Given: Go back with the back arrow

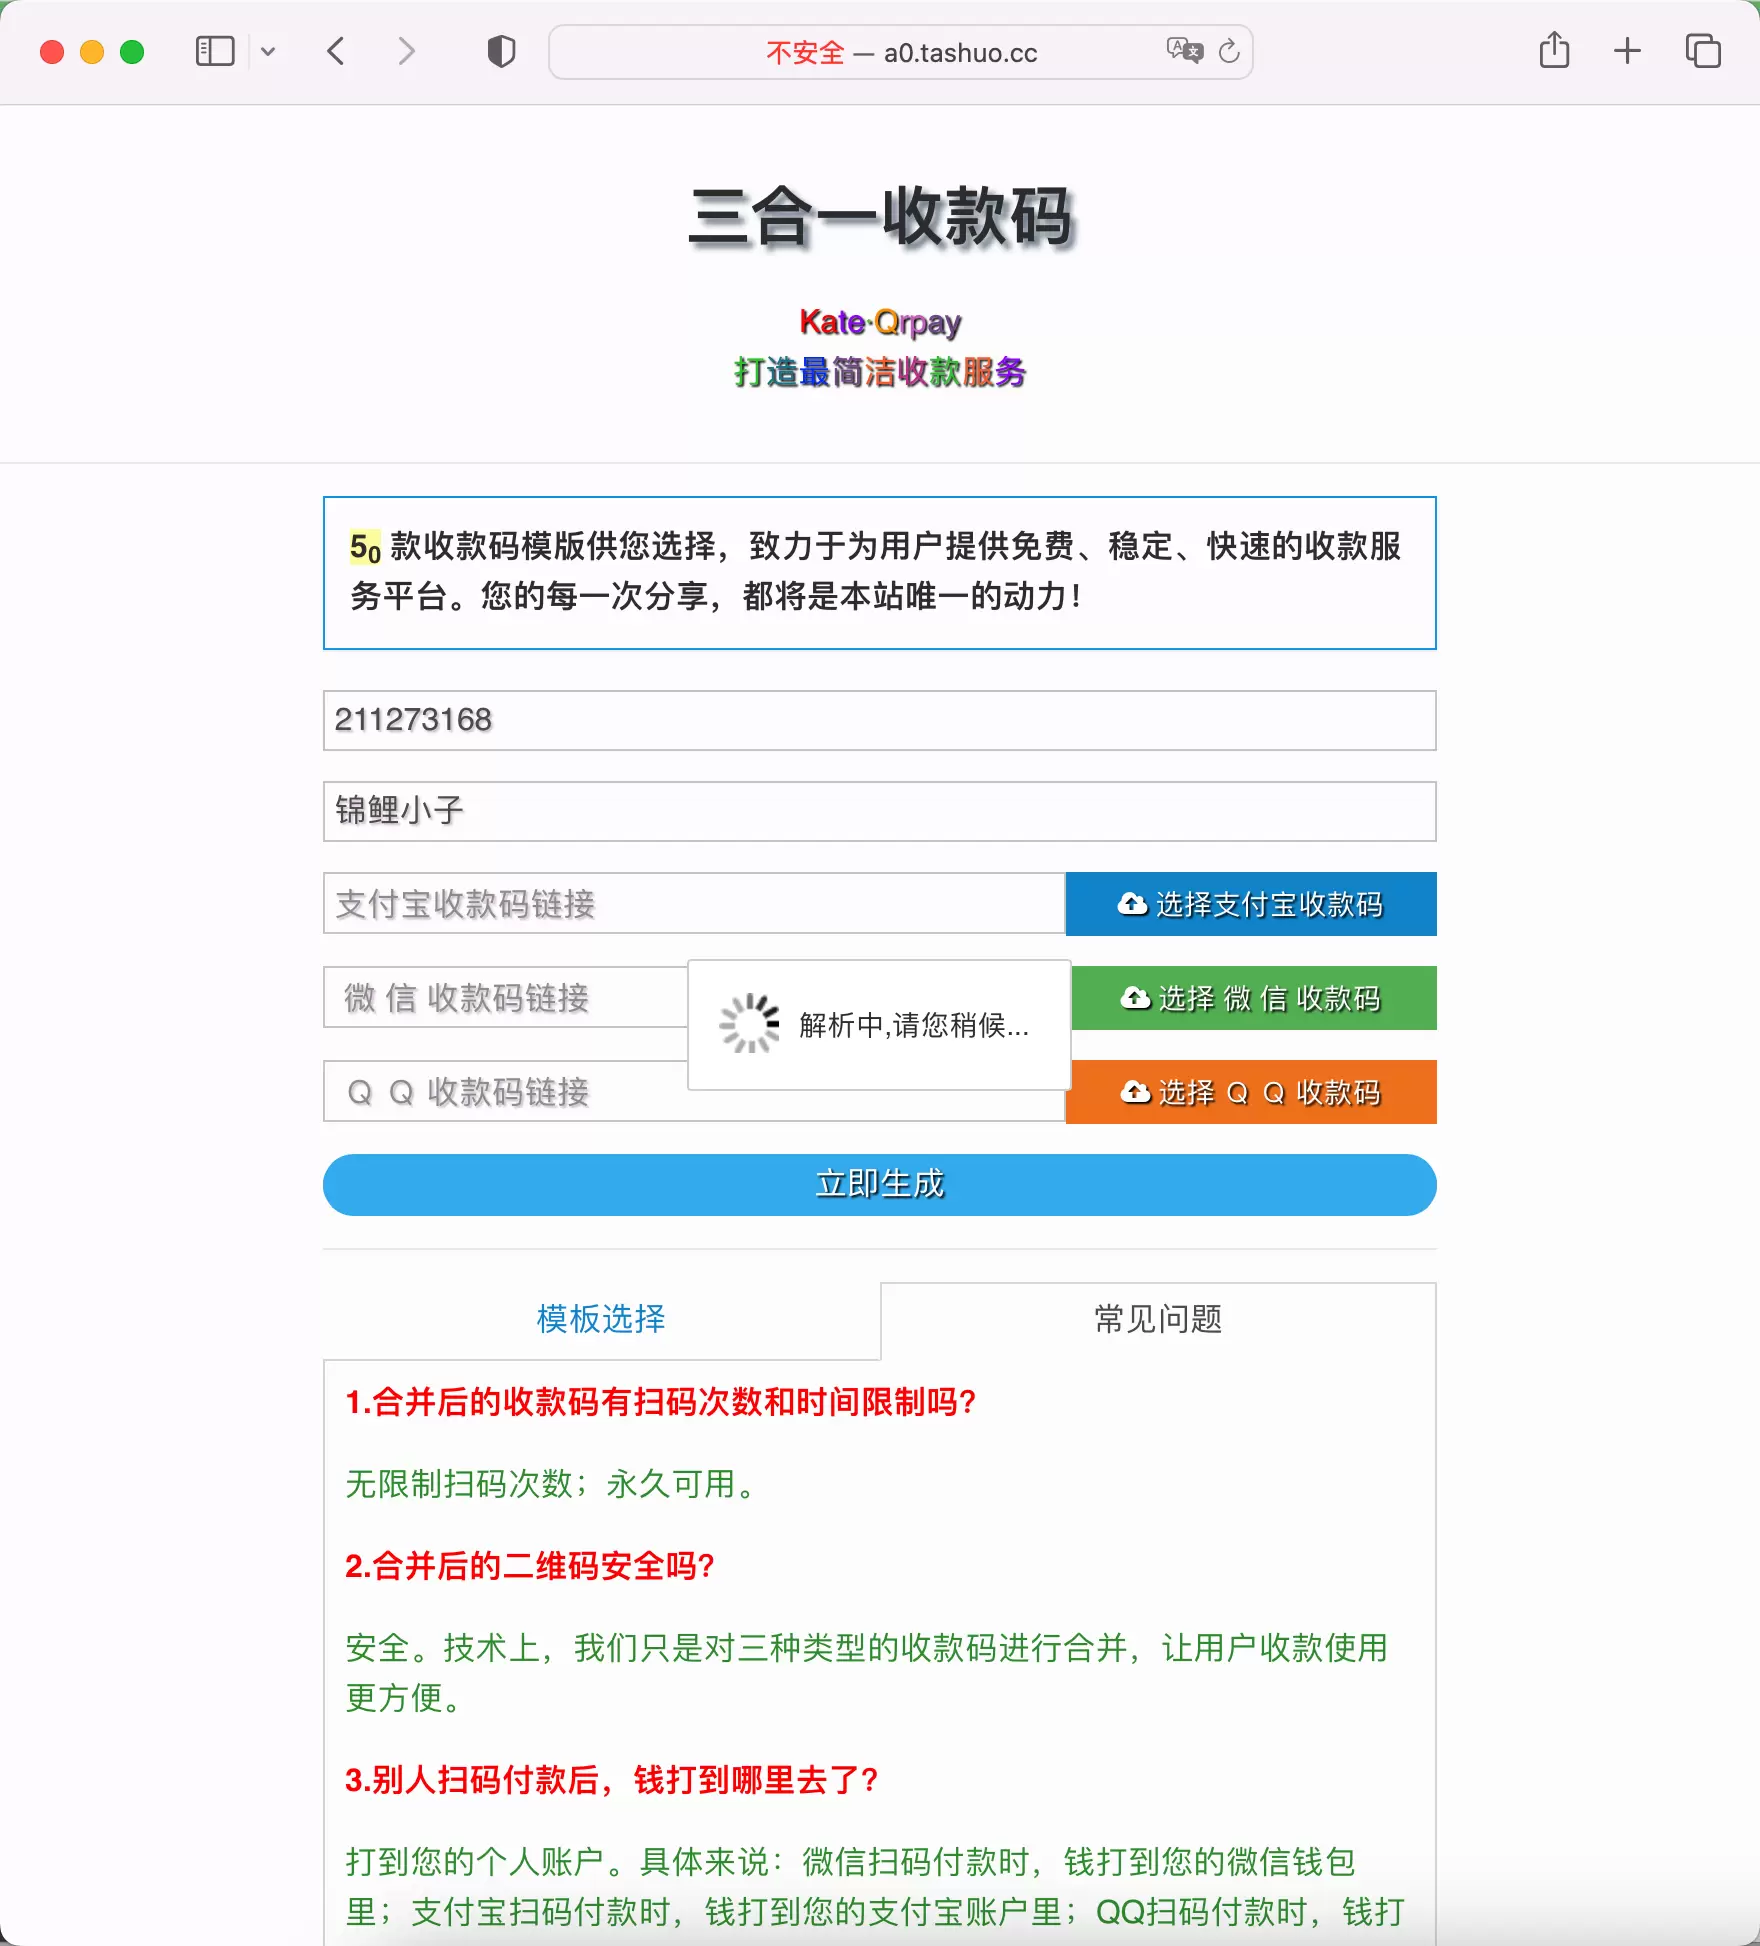Looking at the screenshot, I should pos(336,51).
